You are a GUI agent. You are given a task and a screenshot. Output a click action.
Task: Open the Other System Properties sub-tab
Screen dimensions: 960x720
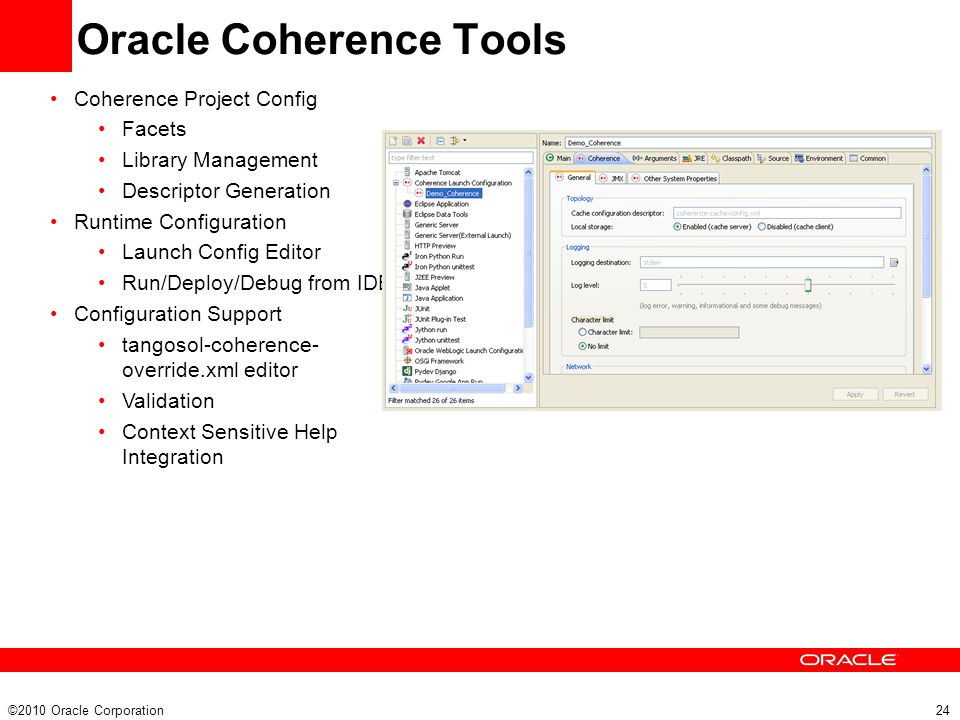[674, 178]
